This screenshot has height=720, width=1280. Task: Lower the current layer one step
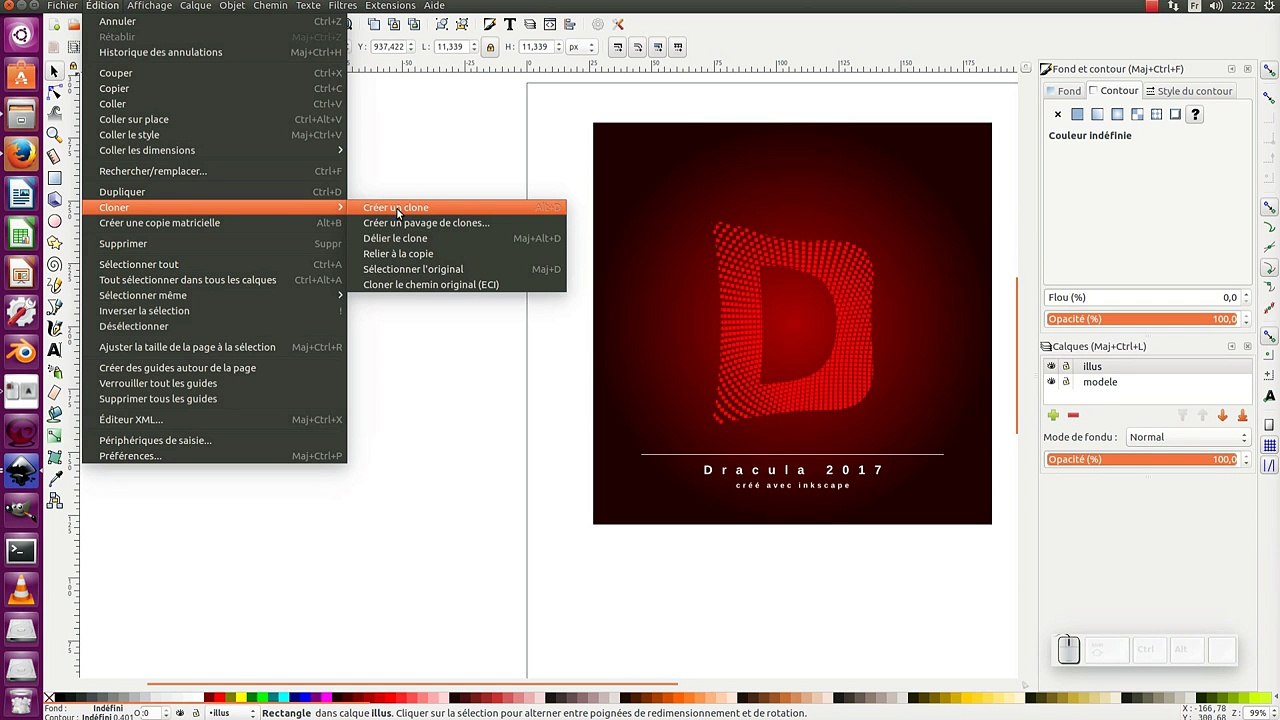pos(1222,415)
